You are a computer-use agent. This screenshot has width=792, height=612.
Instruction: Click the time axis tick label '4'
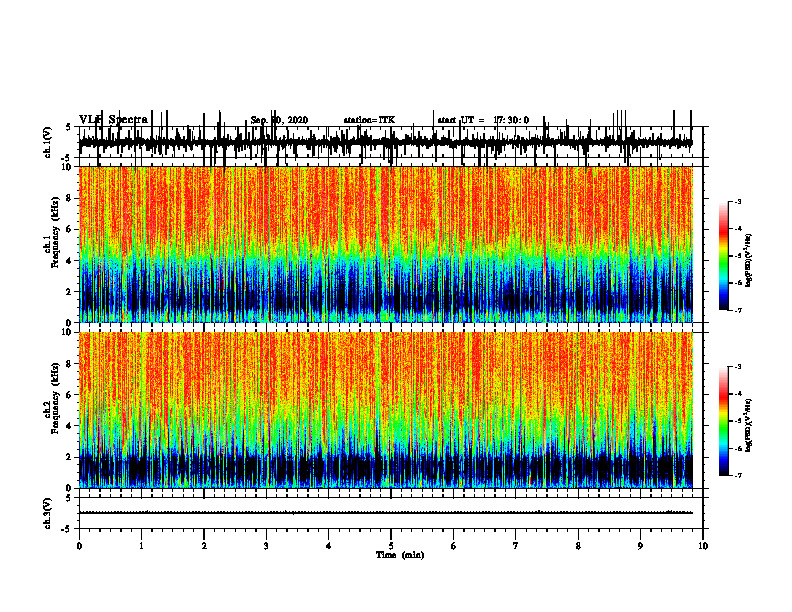[329, 546]
